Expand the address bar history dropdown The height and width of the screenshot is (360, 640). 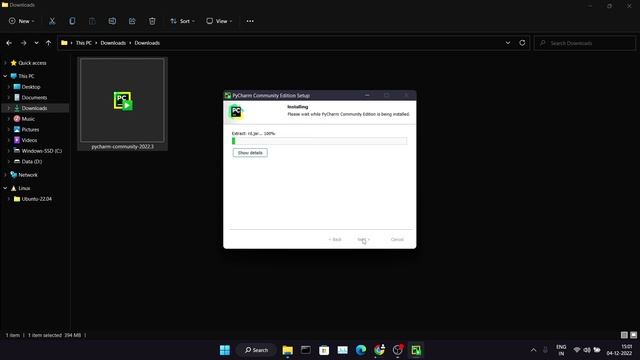coord(508,43)
